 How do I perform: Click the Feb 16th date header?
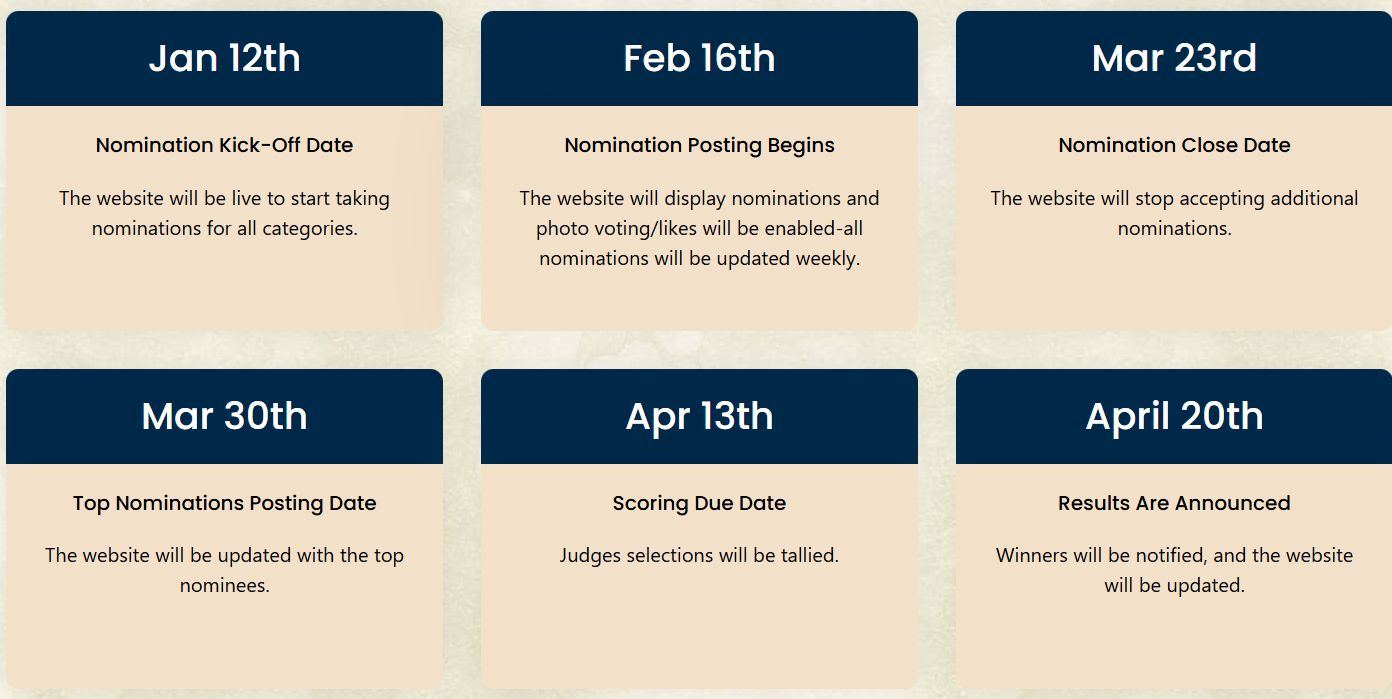point(699,58)
